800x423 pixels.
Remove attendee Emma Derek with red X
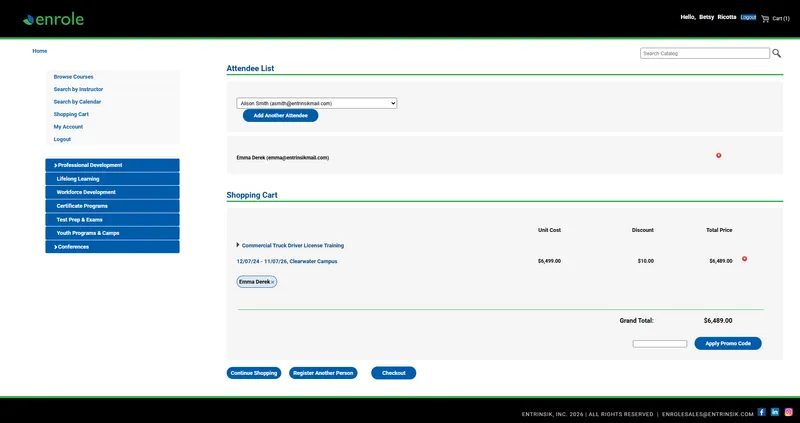(x=718, y=155)
